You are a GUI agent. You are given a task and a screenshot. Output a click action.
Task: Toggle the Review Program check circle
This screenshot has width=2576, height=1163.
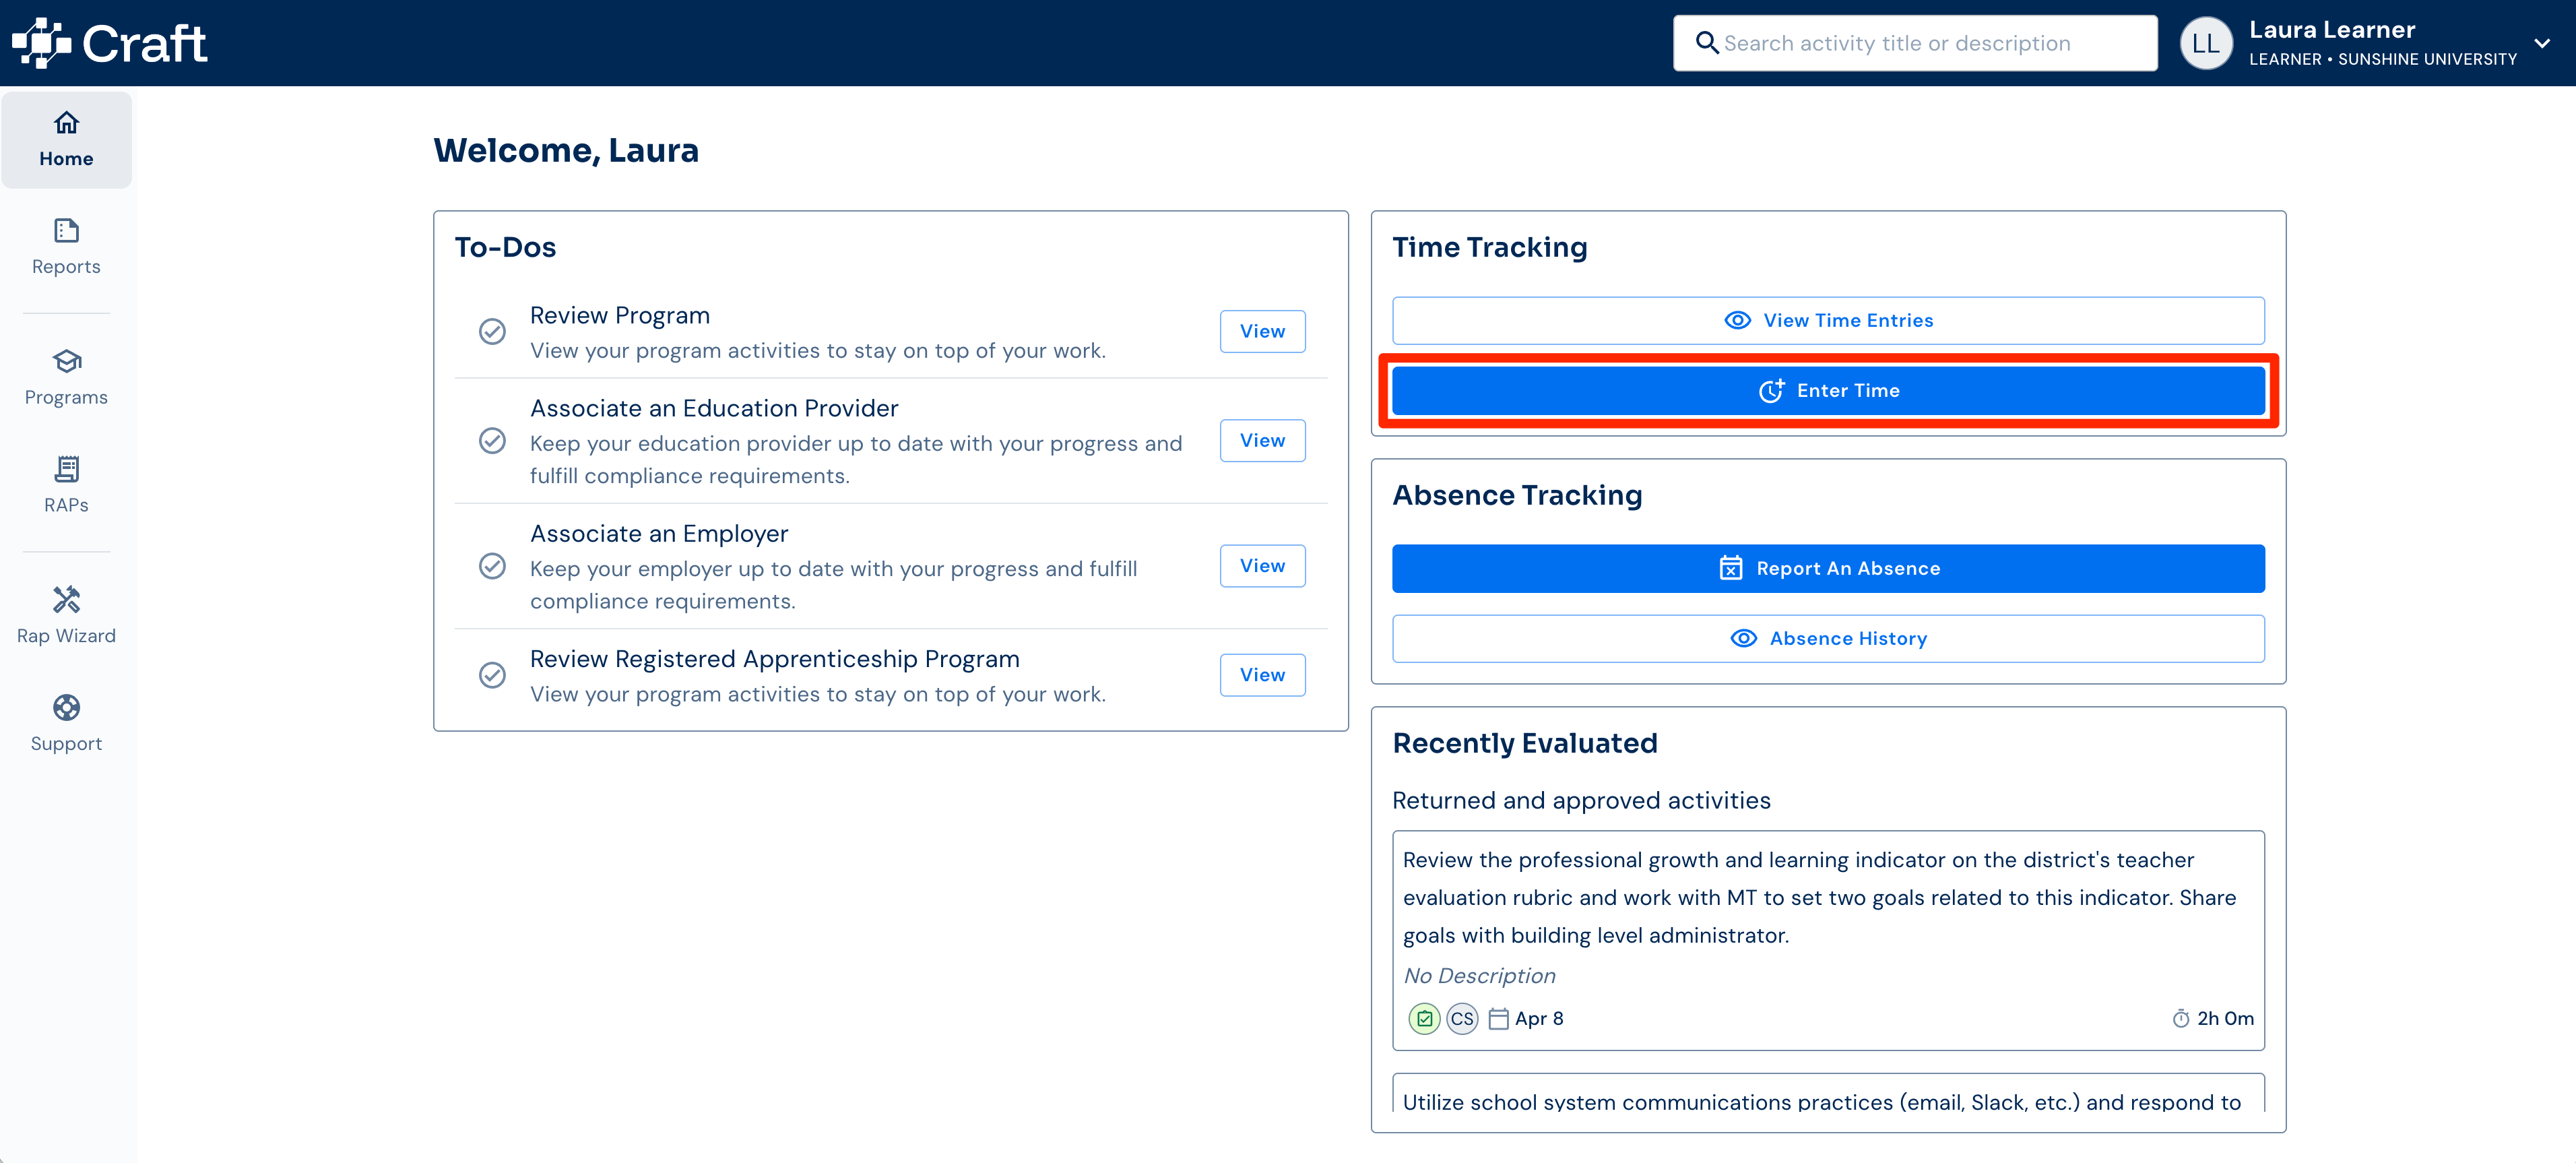492,331
